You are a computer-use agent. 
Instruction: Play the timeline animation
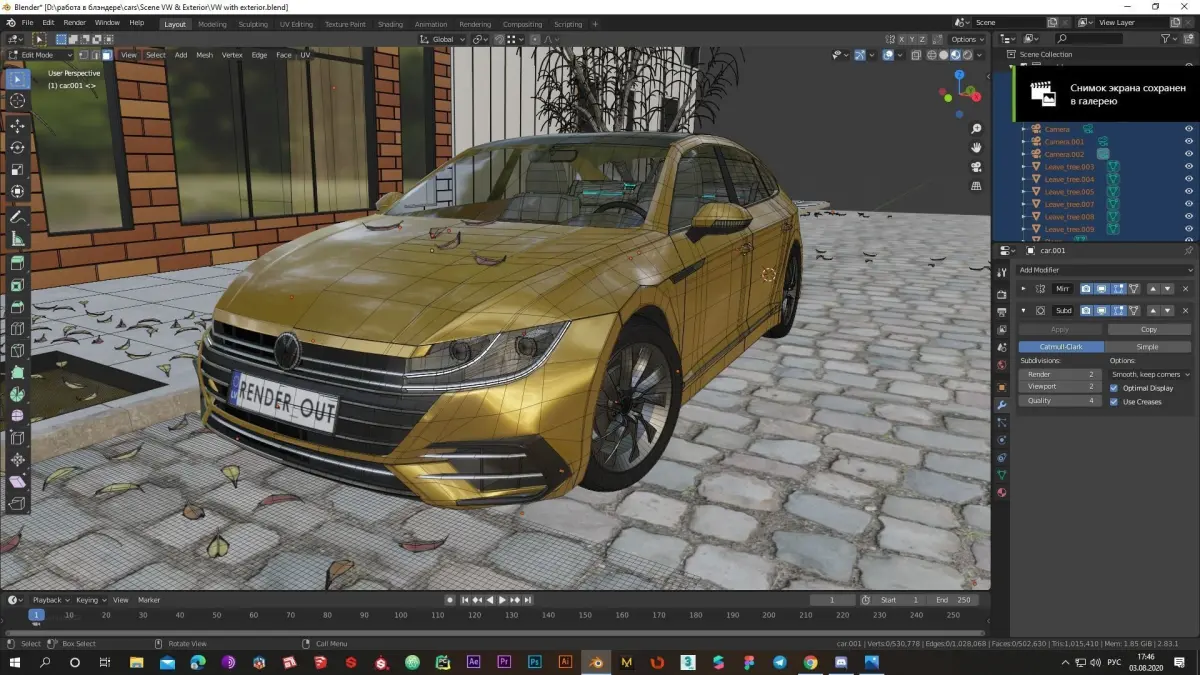[x=502, y=600]
